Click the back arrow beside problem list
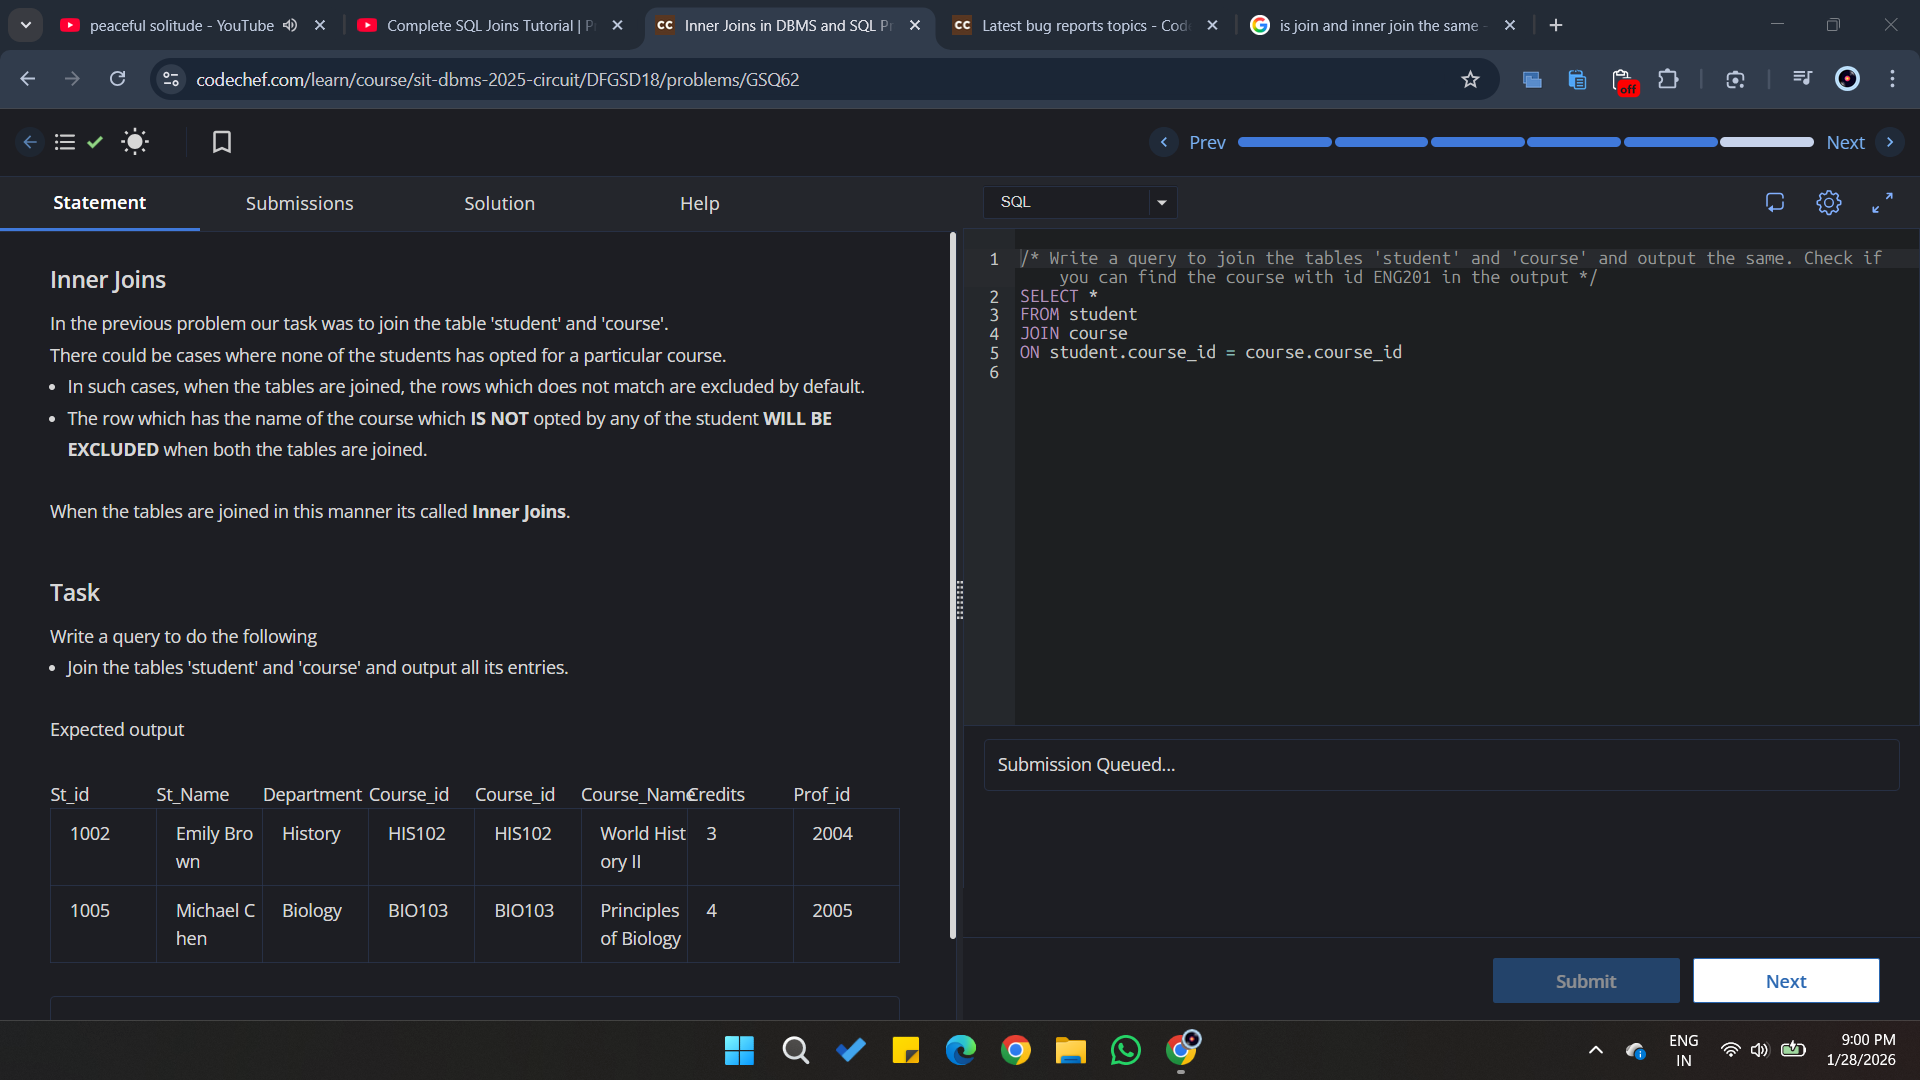The width and height of the screenshot is (1920, 1080). 30,142
